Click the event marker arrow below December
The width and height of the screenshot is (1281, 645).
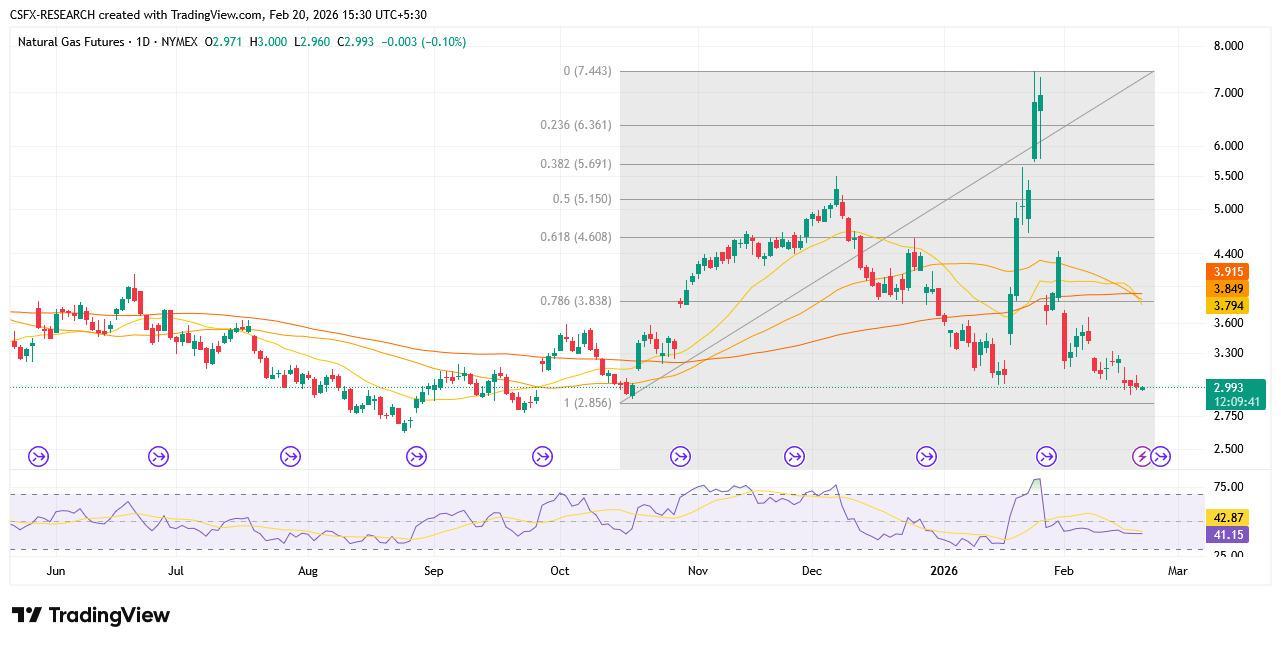click(793, 457)
